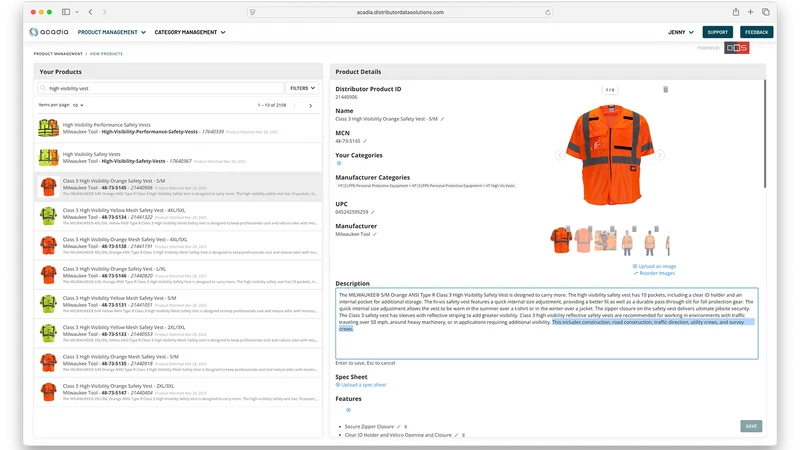Select Class 3 Orange Safety Vest - S/M
Viewport: 800px width, 450px height.
coord(178,187)
